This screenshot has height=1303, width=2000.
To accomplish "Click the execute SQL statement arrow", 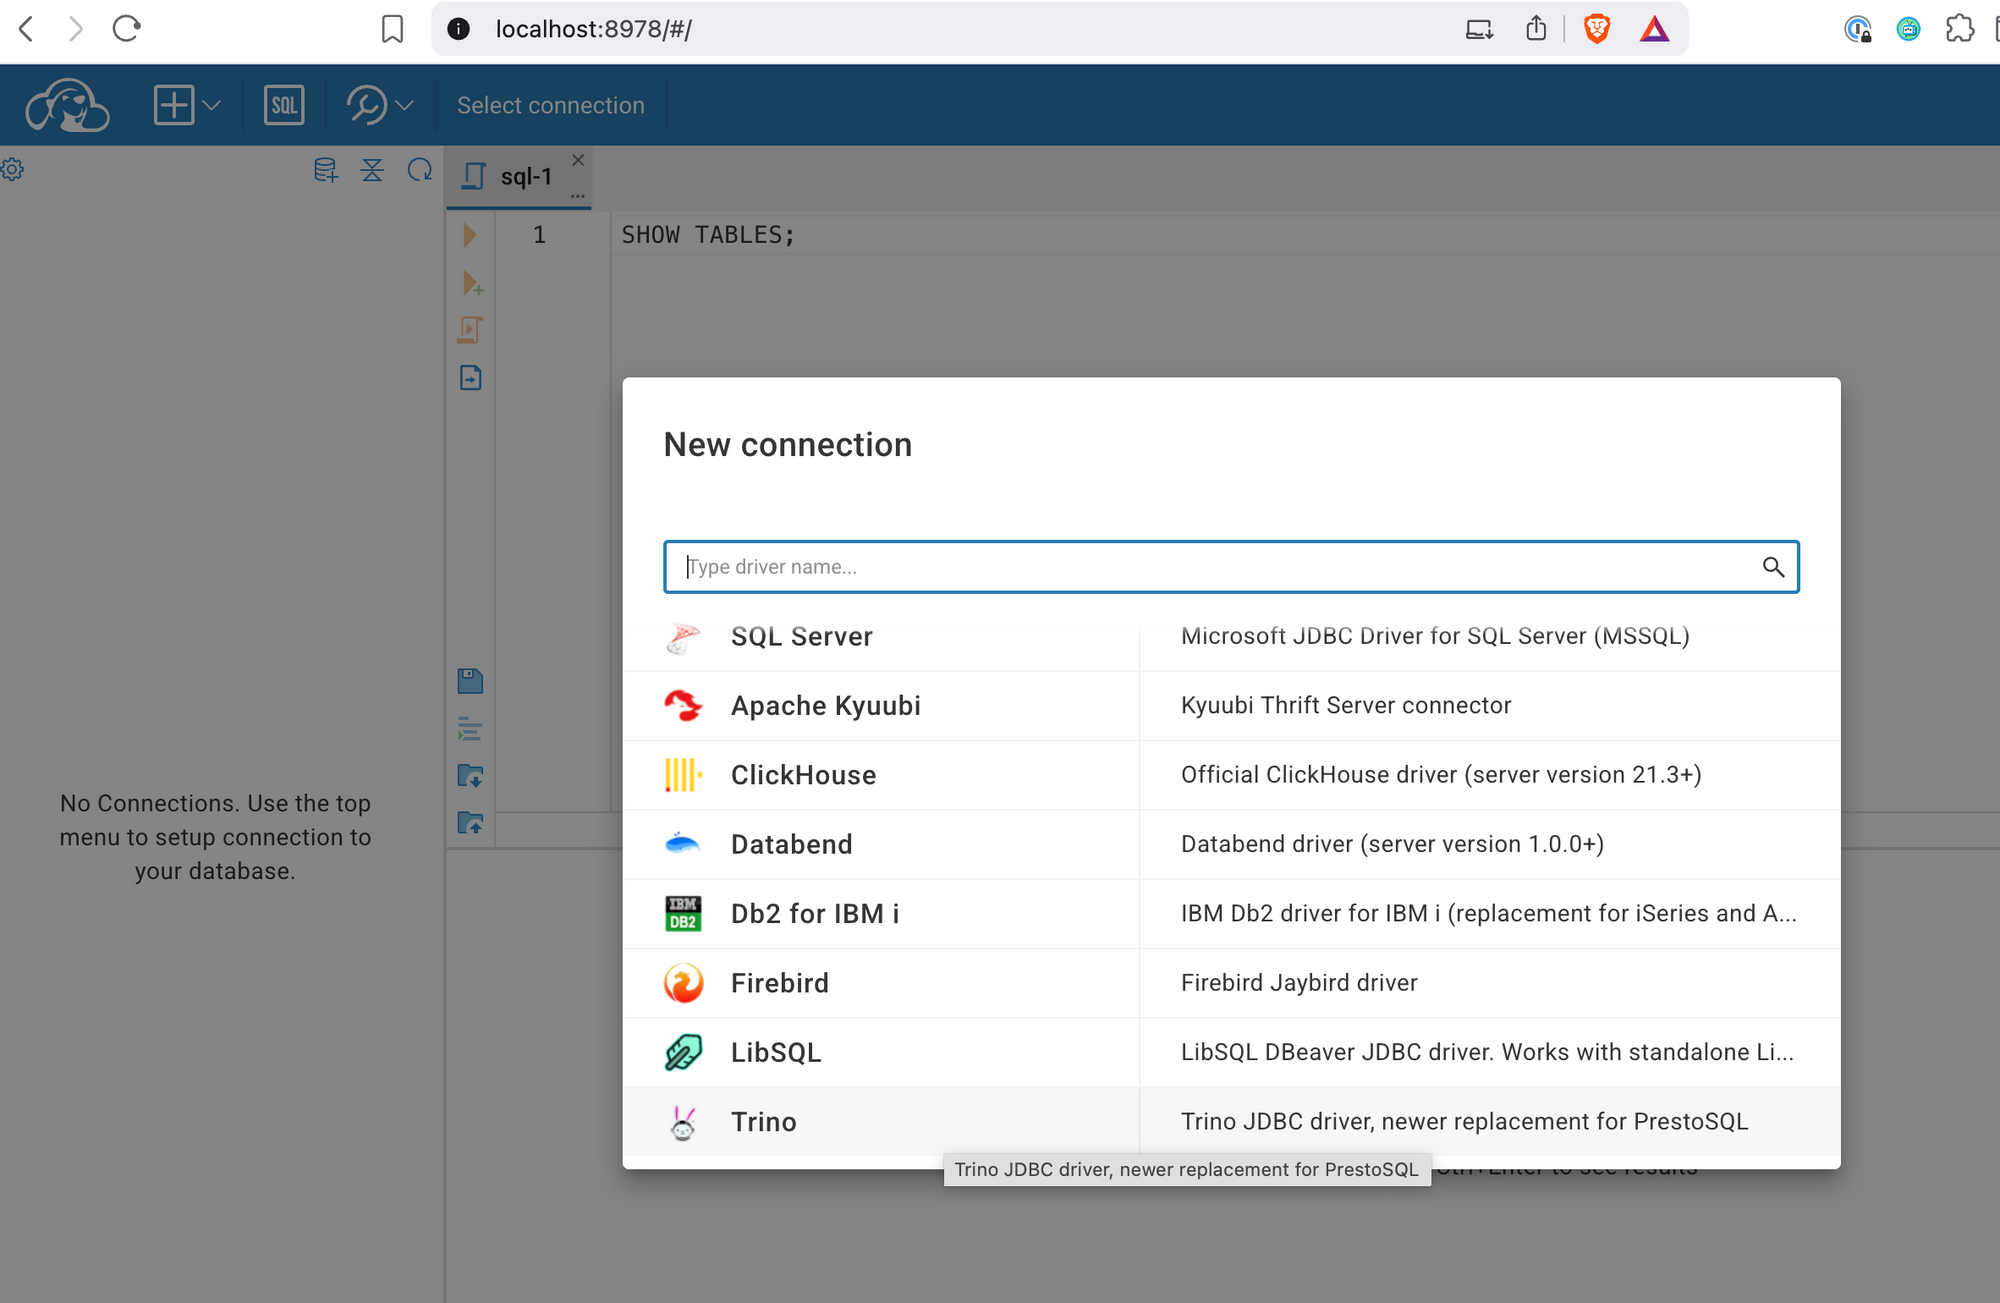I will pos(470,235).
